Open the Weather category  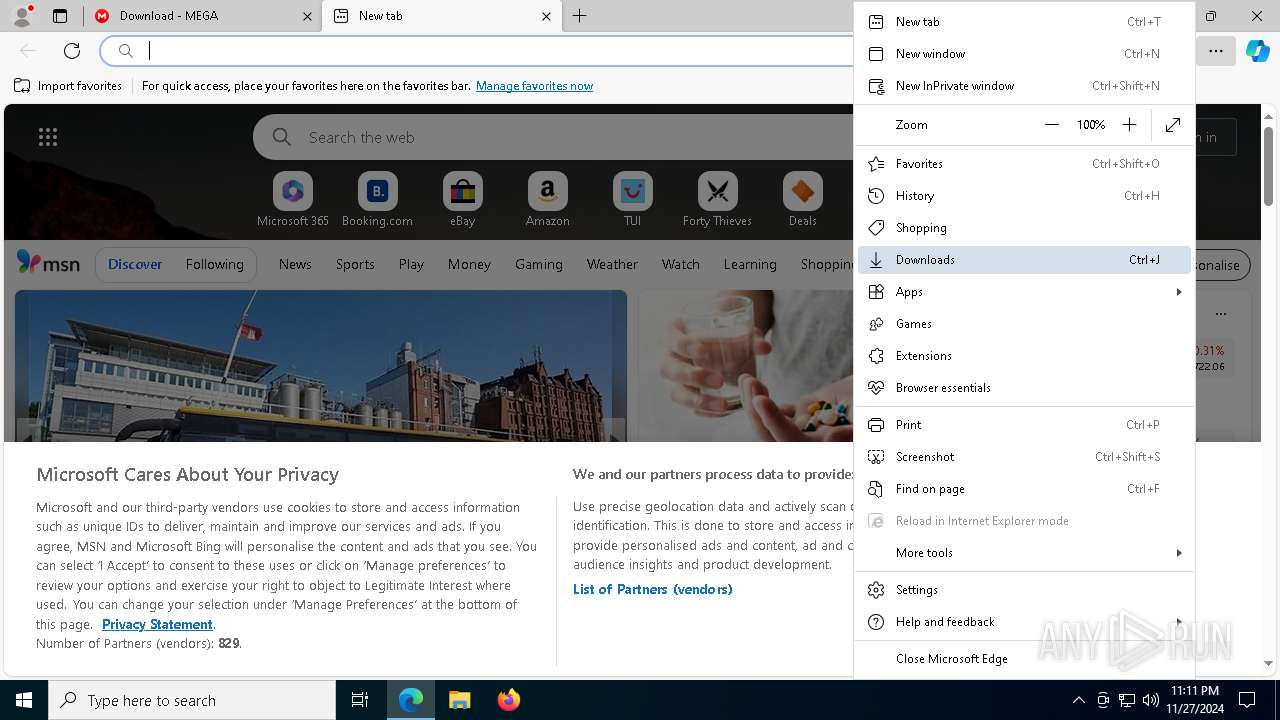612,264
